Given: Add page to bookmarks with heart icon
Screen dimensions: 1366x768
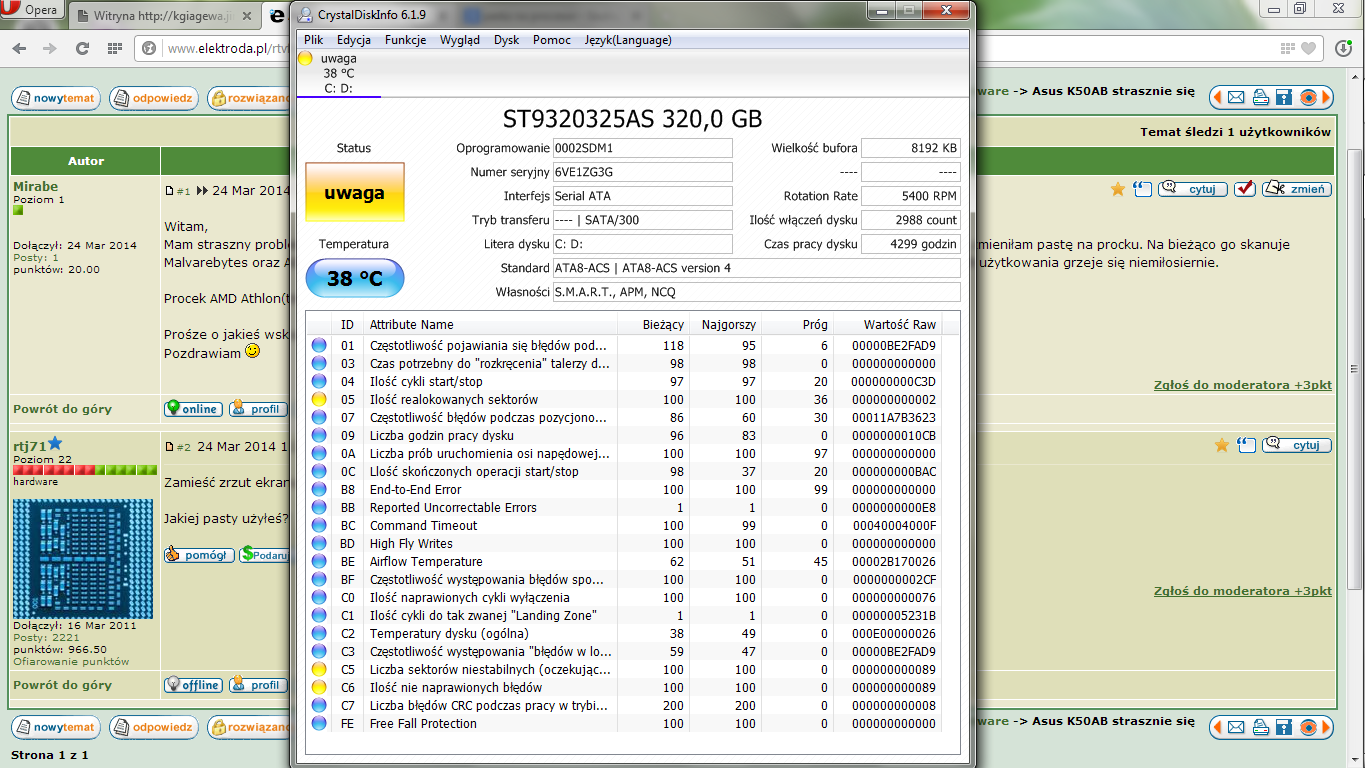Looking at the screenshot, I should point(1308,48).
